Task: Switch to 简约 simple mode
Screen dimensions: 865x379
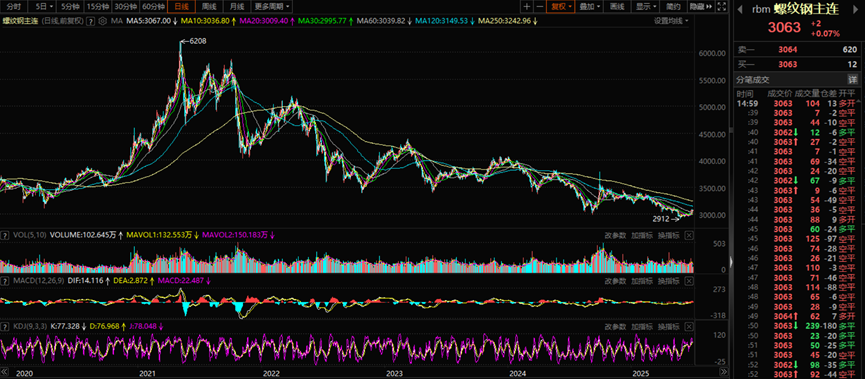Action: pos(673,7)
